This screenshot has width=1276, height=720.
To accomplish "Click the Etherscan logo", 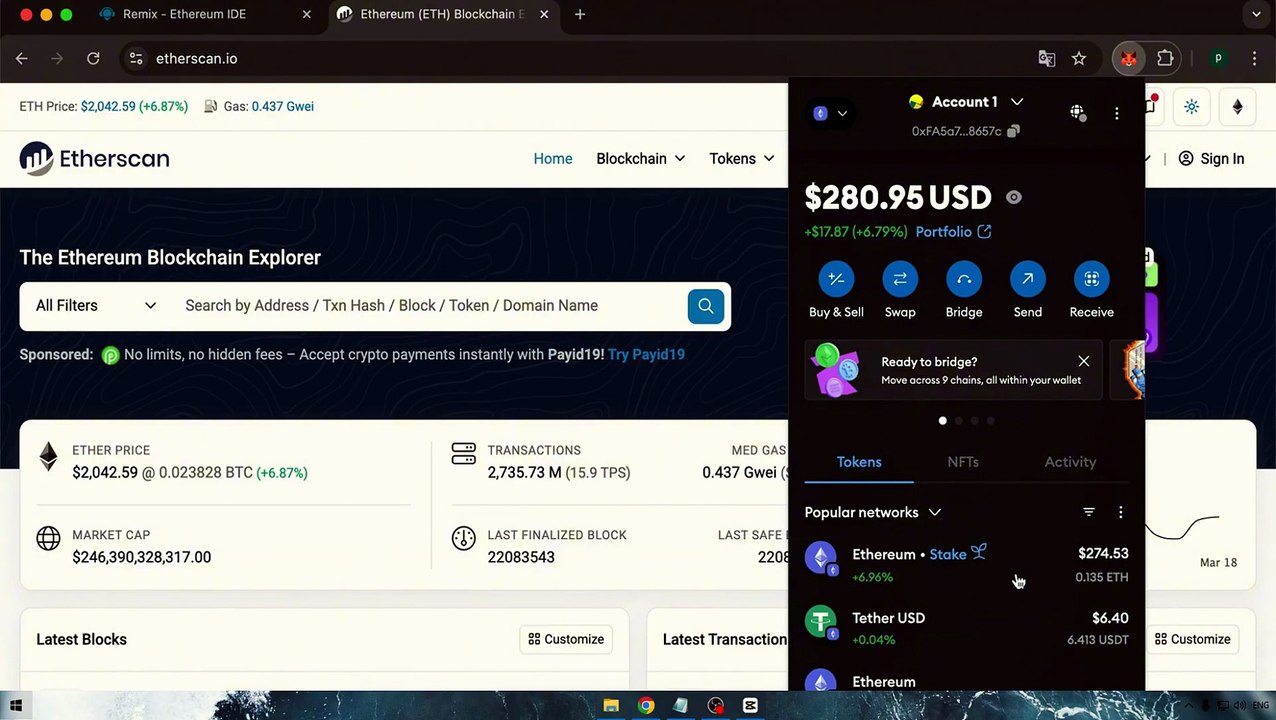I will (x=94, y=158).
